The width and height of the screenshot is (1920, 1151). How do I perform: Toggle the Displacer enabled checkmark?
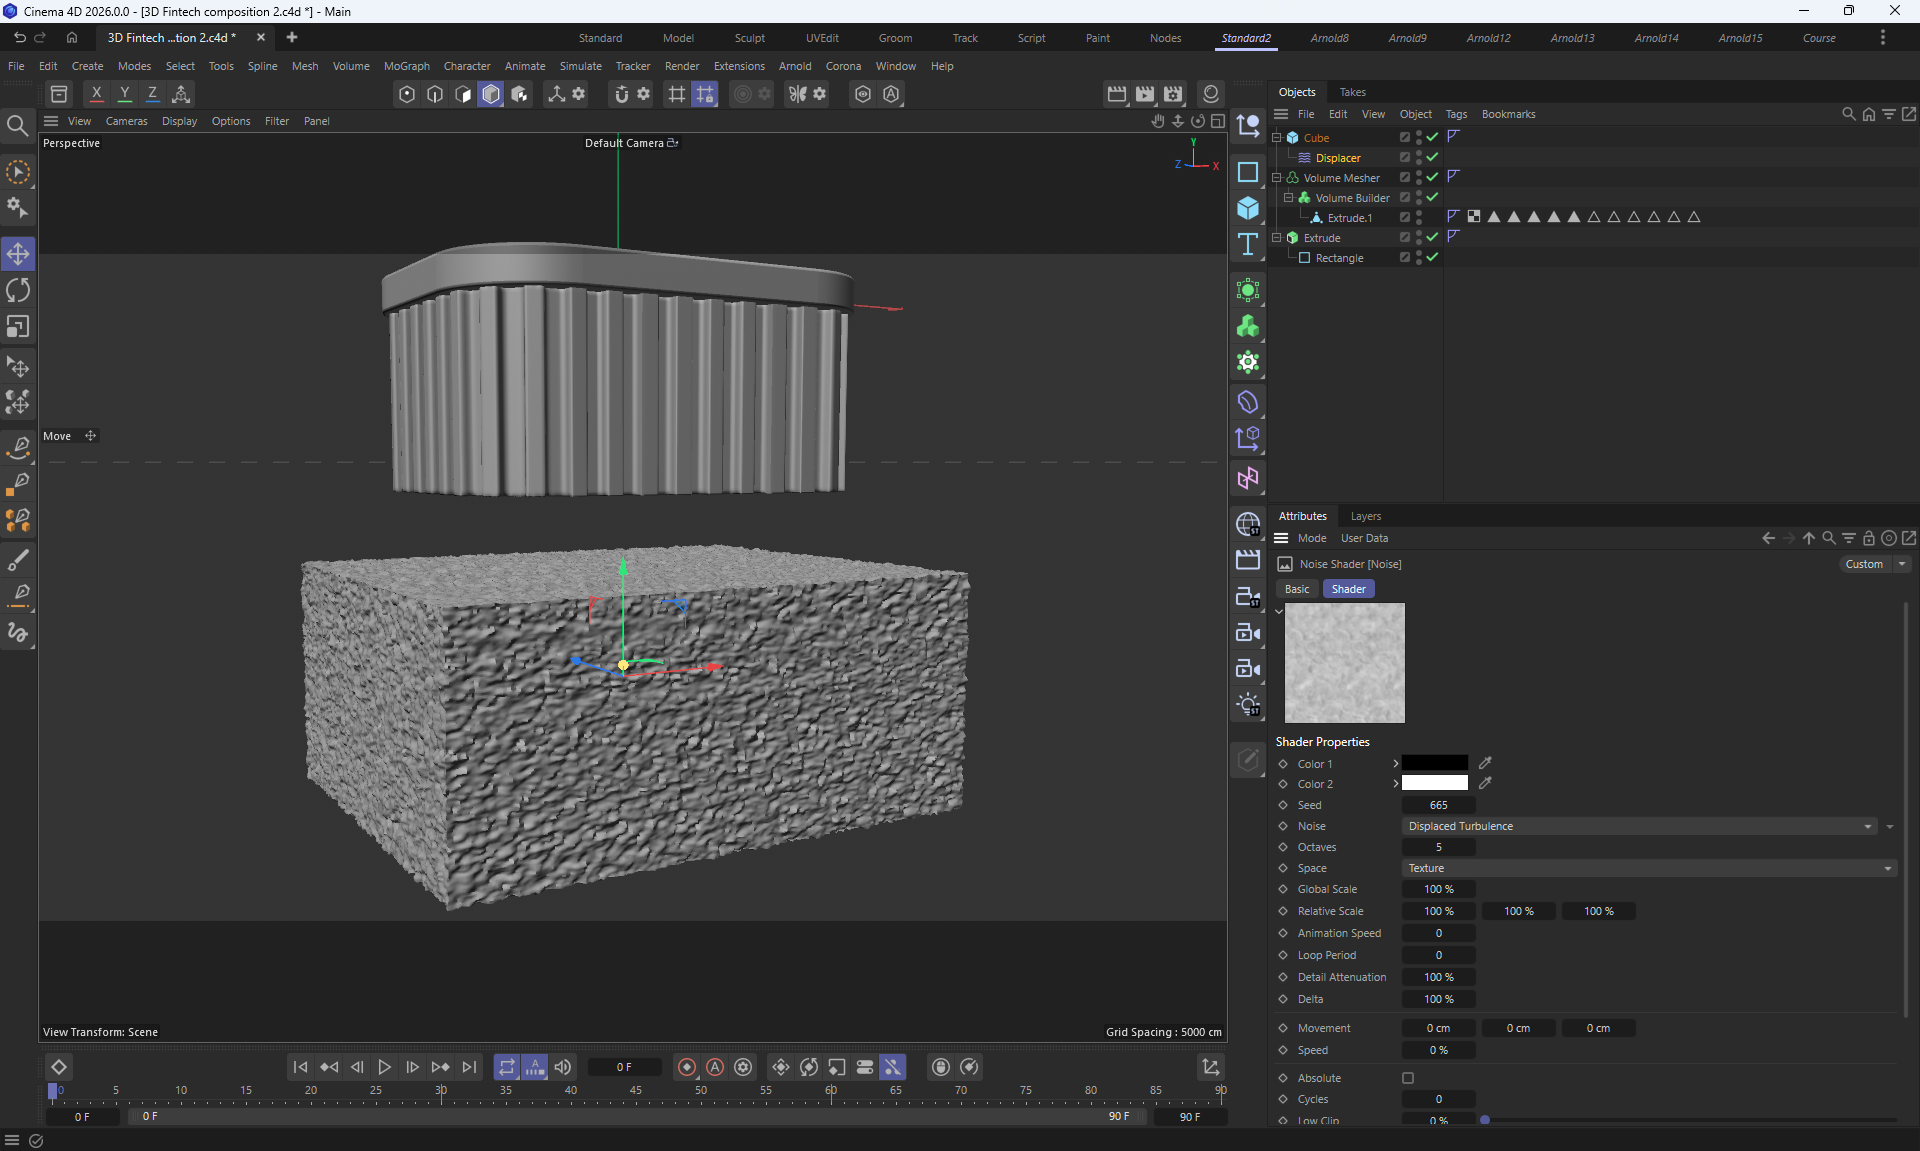coord(1432,157)
